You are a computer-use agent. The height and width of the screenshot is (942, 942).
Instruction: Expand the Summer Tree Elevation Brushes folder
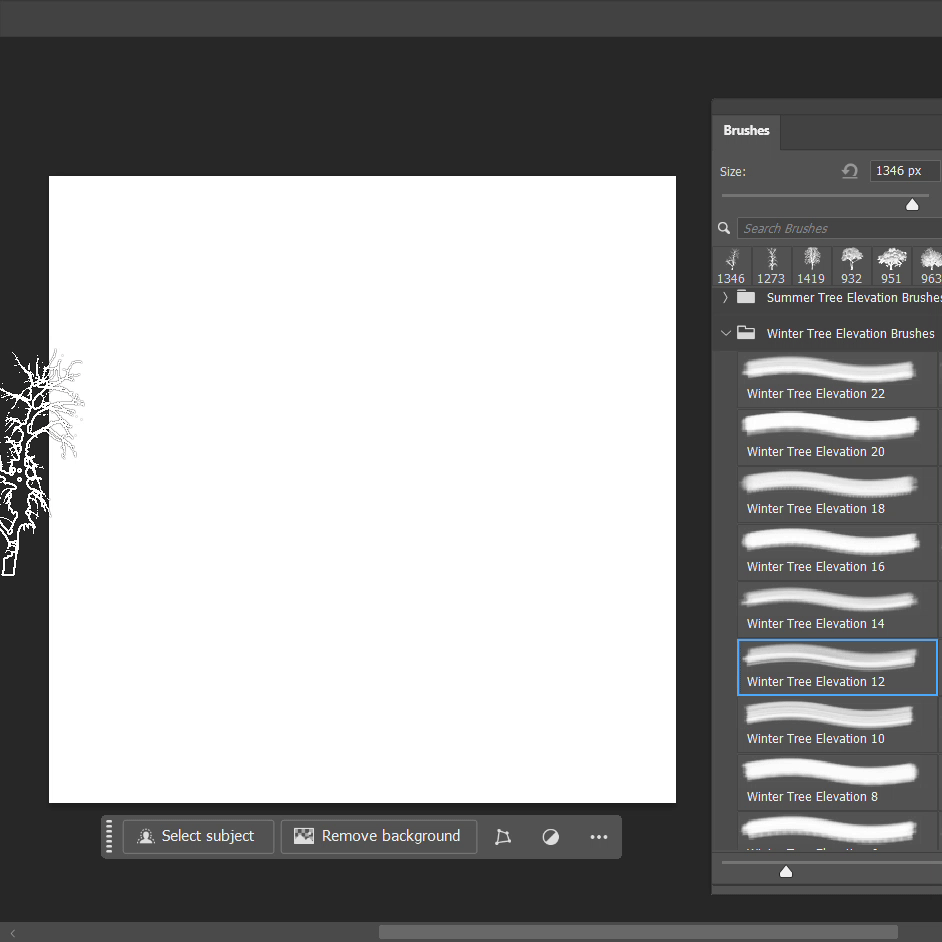pyautogui.click(x=725, y=297)
